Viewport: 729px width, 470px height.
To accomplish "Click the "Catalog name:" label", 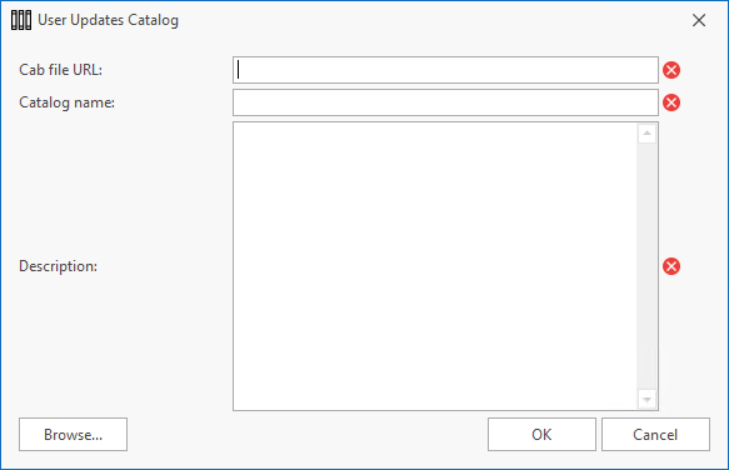I will pyautogui.click(x=67, y=102).
